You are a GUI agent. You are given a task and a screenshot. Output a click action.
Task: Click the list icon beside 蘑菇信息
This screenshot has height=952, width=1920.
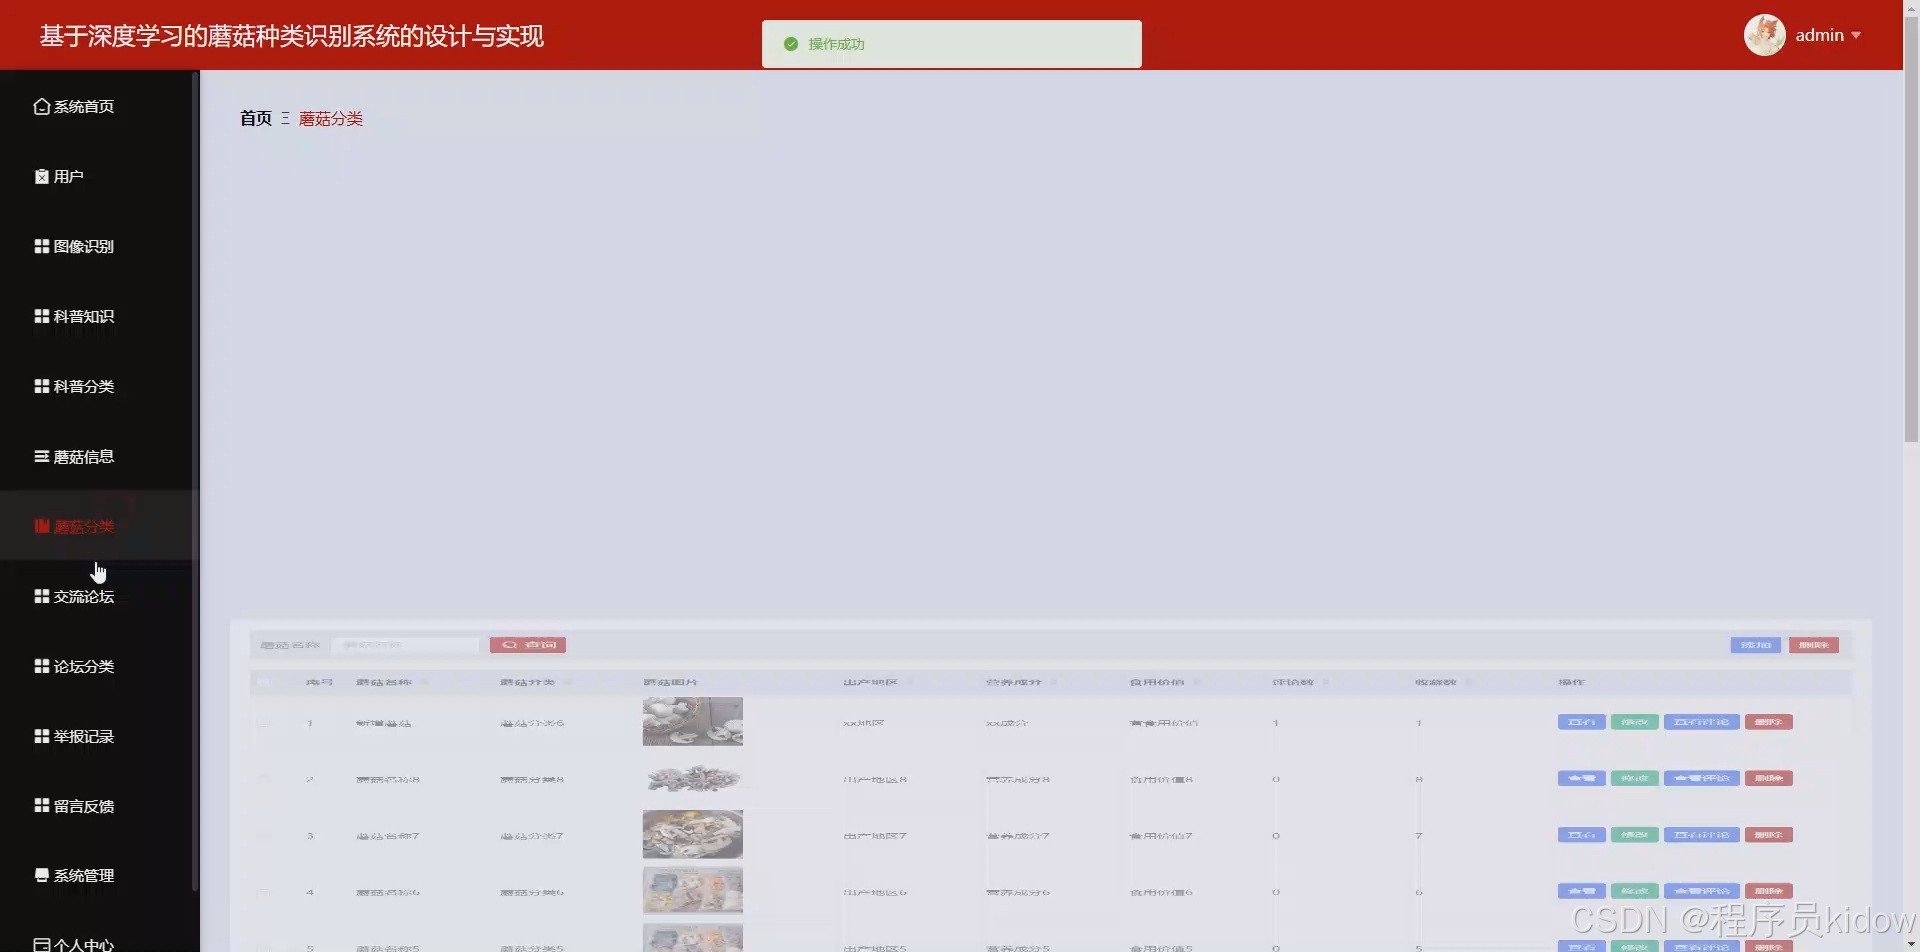(x=41, y=456)
